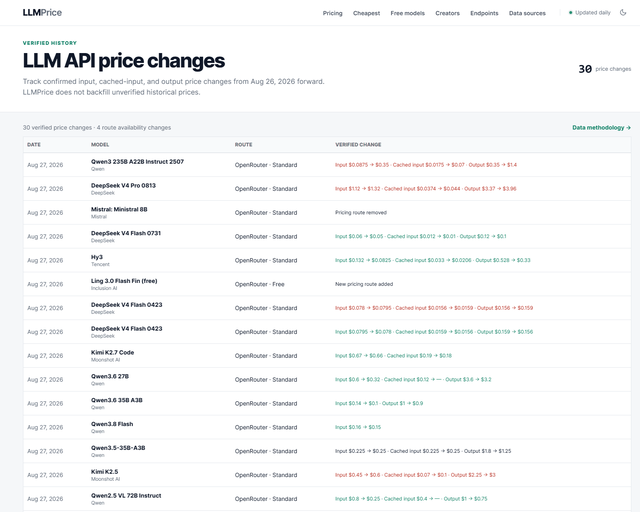640x512 pixels.
Task: Open the Hy3 model by Tencent
Action: [97, 257]
